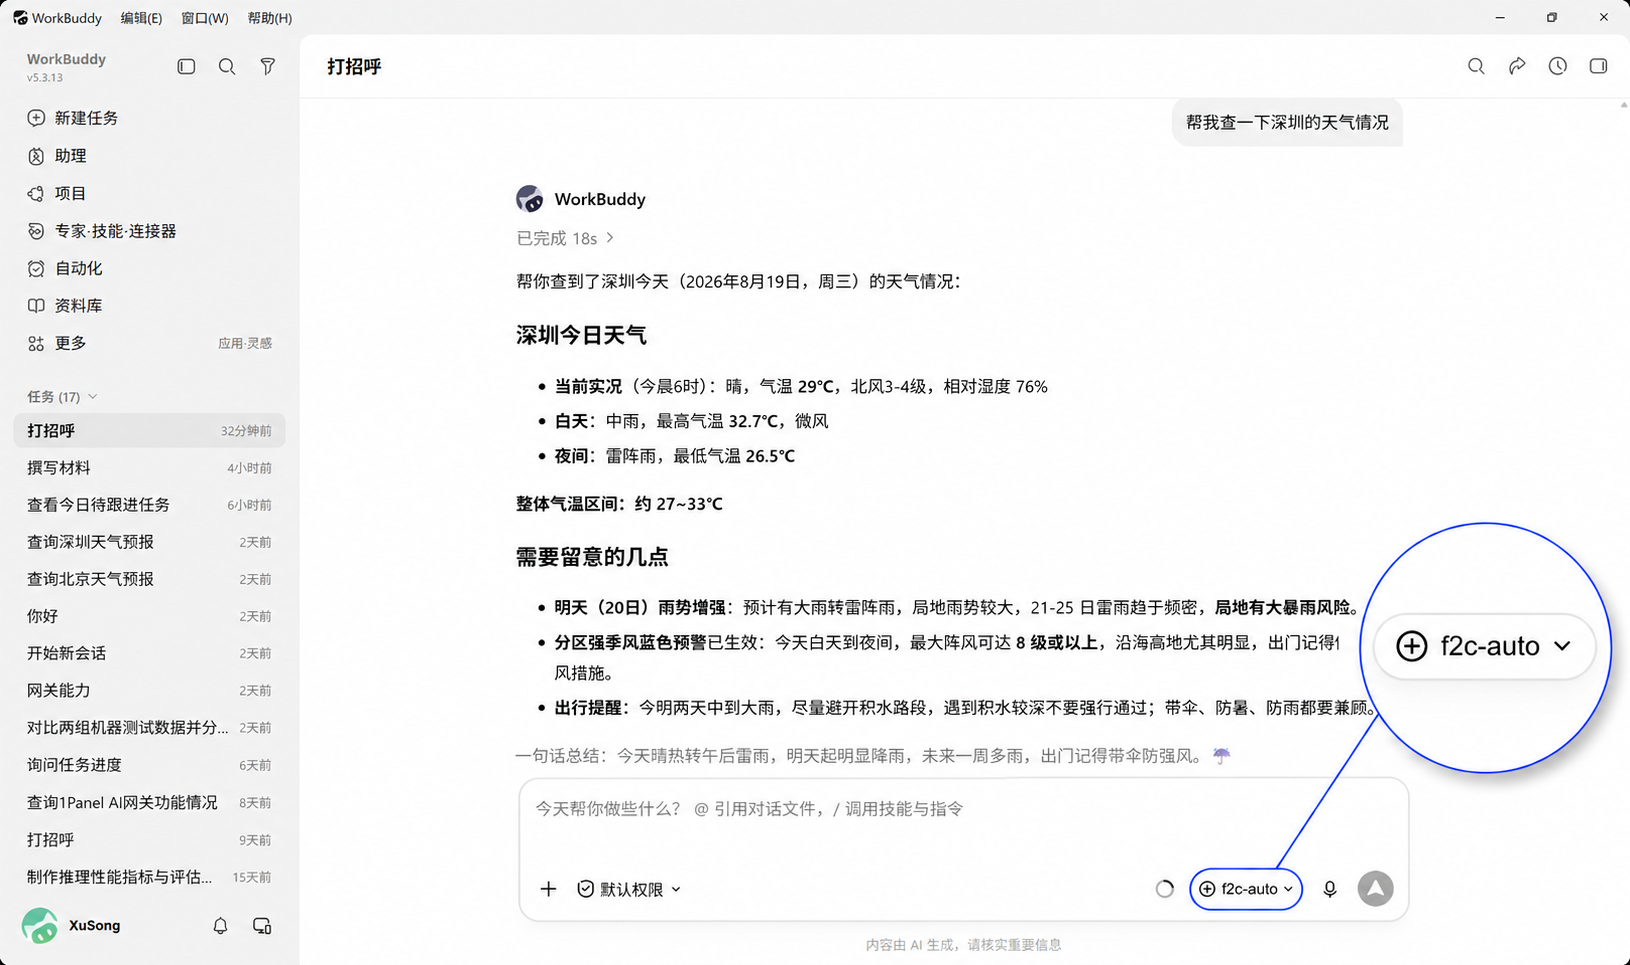This screenshot has width=1630, height=965.
Task: Open the 窗口(W) menu
Action: click(205, 18)
